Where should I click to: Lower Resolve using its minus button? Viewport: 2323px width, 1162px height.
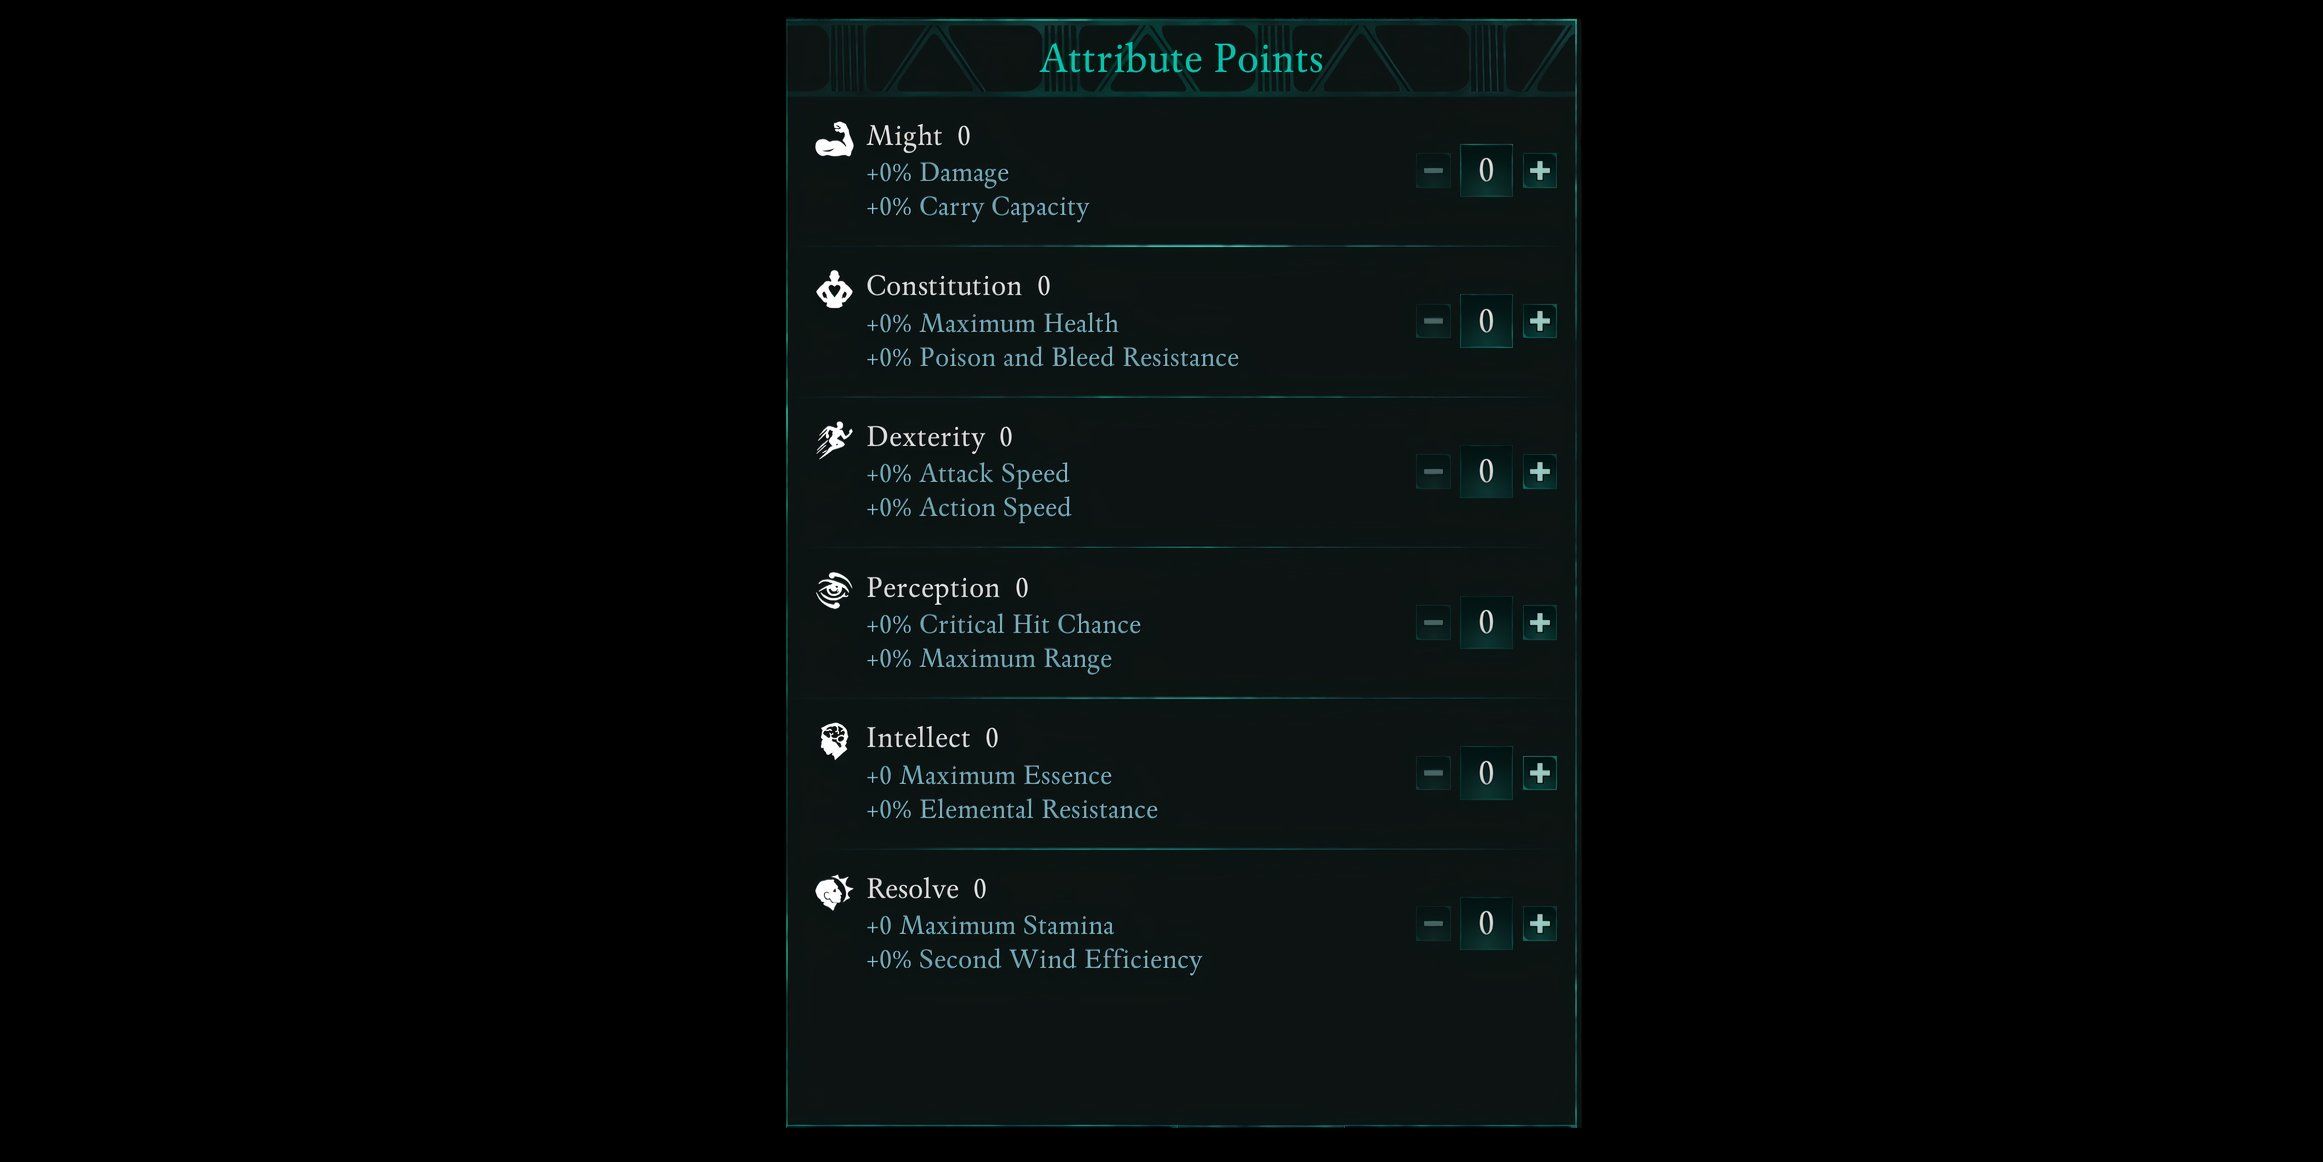1433,924
